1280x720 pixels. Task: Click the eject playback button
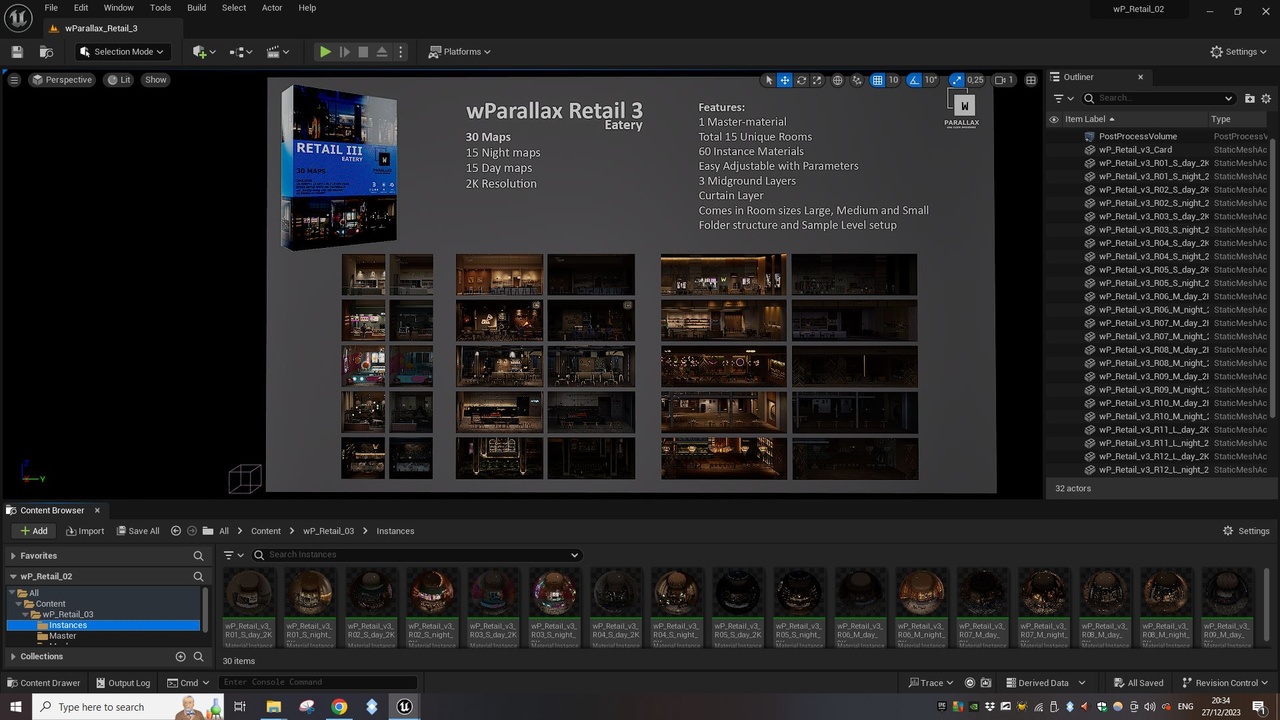tap(382, 52)
